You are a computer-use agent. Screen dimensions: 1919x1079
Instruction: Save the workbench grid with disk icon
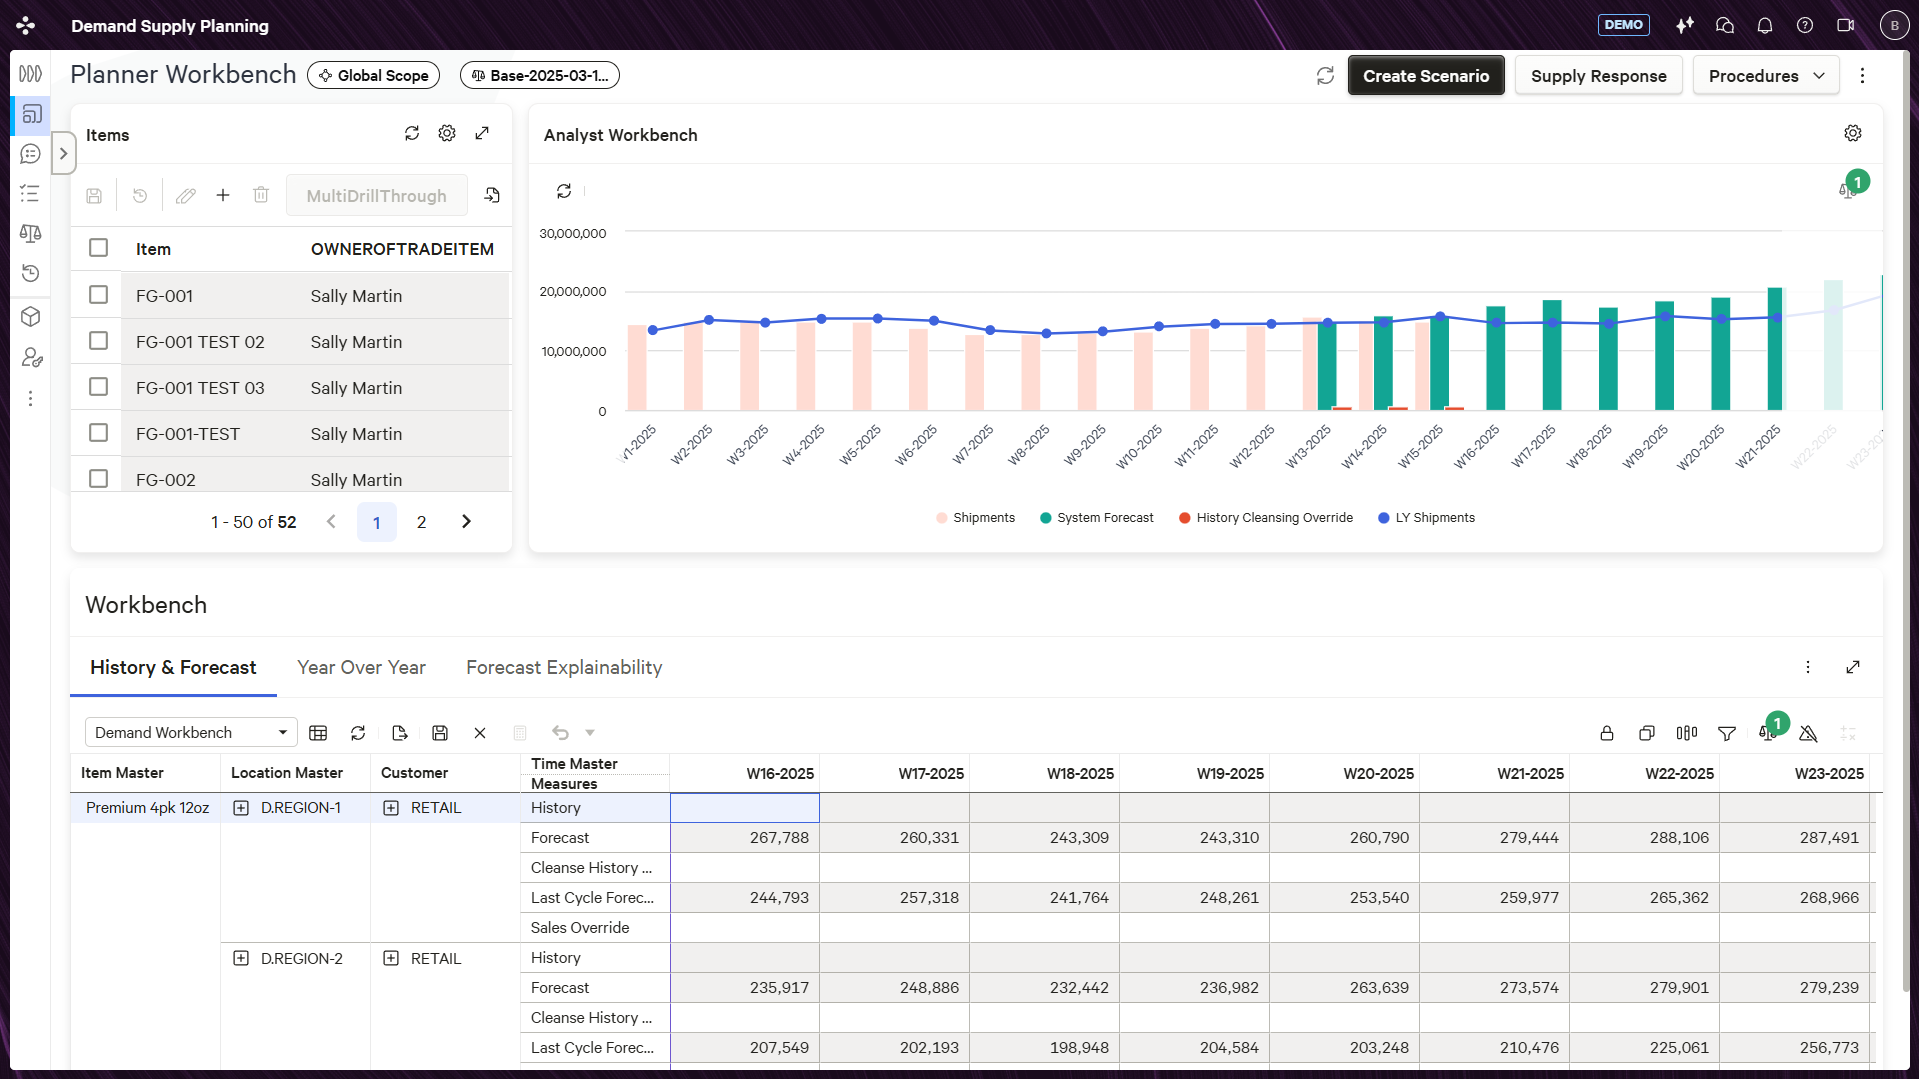440,733
